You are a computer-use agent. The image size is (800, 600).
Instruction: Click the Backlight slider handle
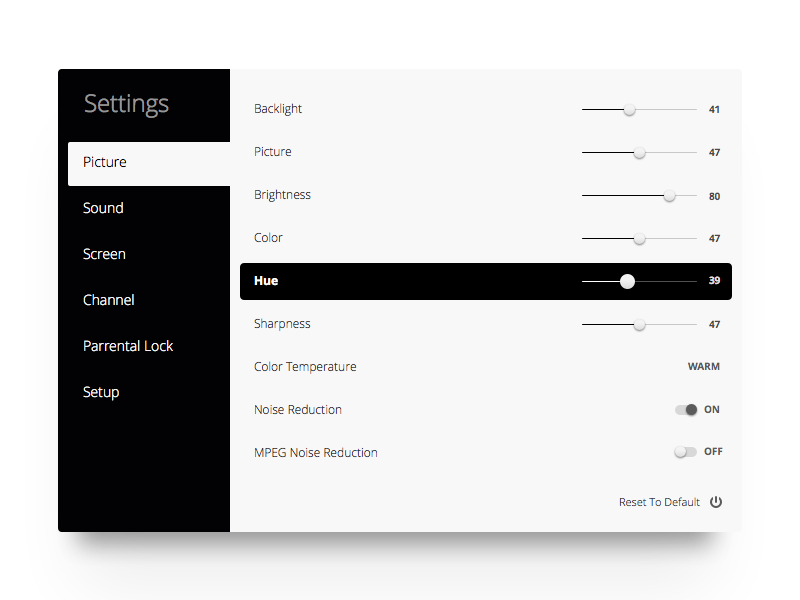point(630,110)
